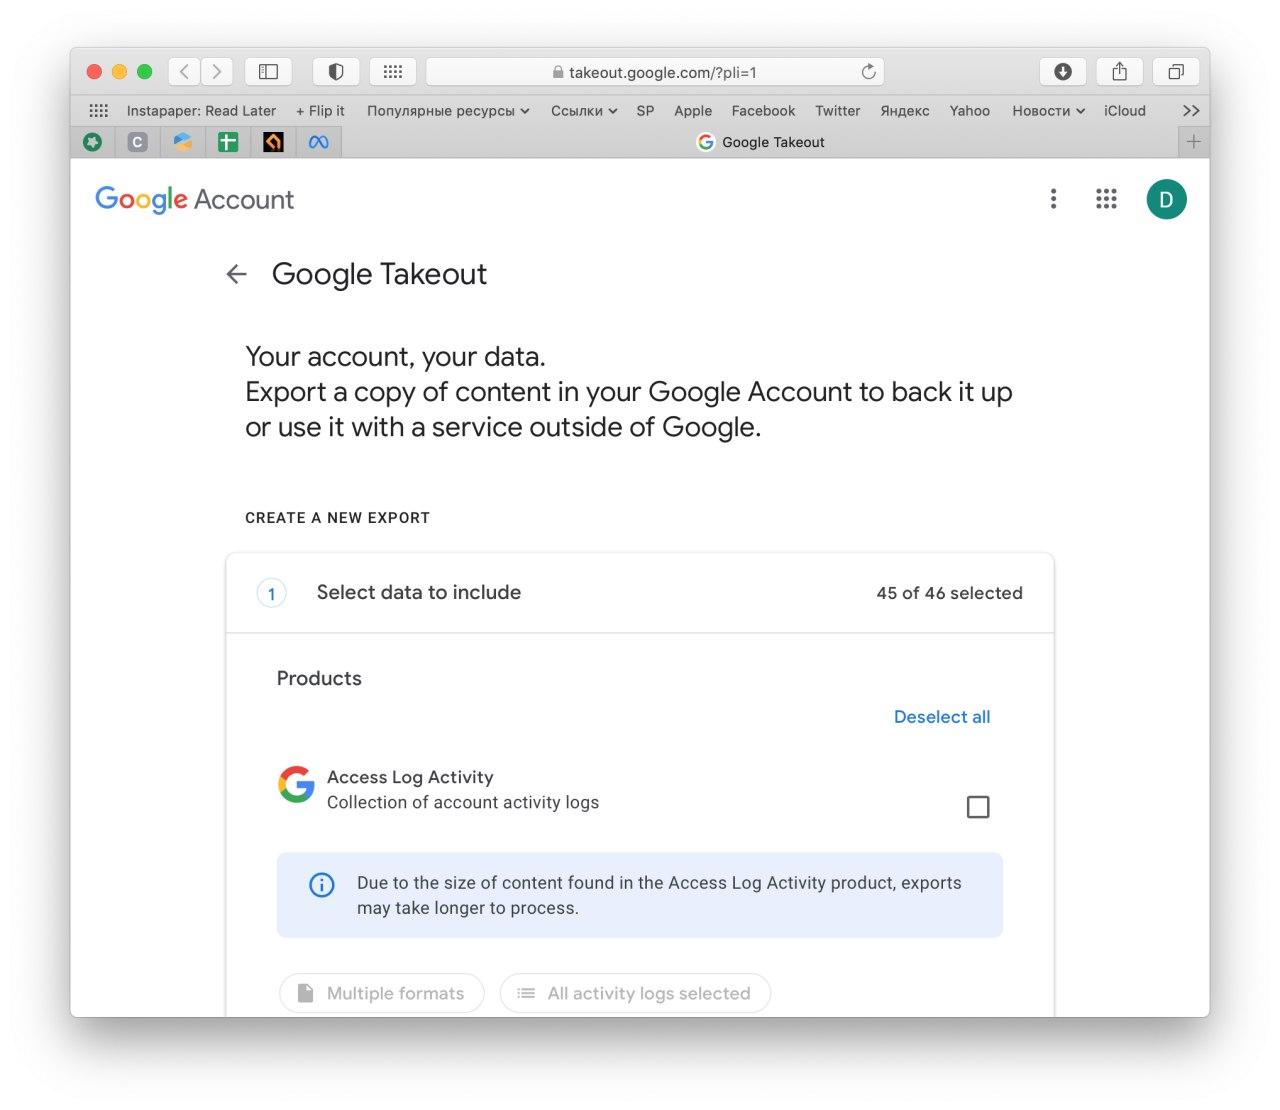Open the SP bookmark
1280x1110 pixels.
tap(645, 111)
